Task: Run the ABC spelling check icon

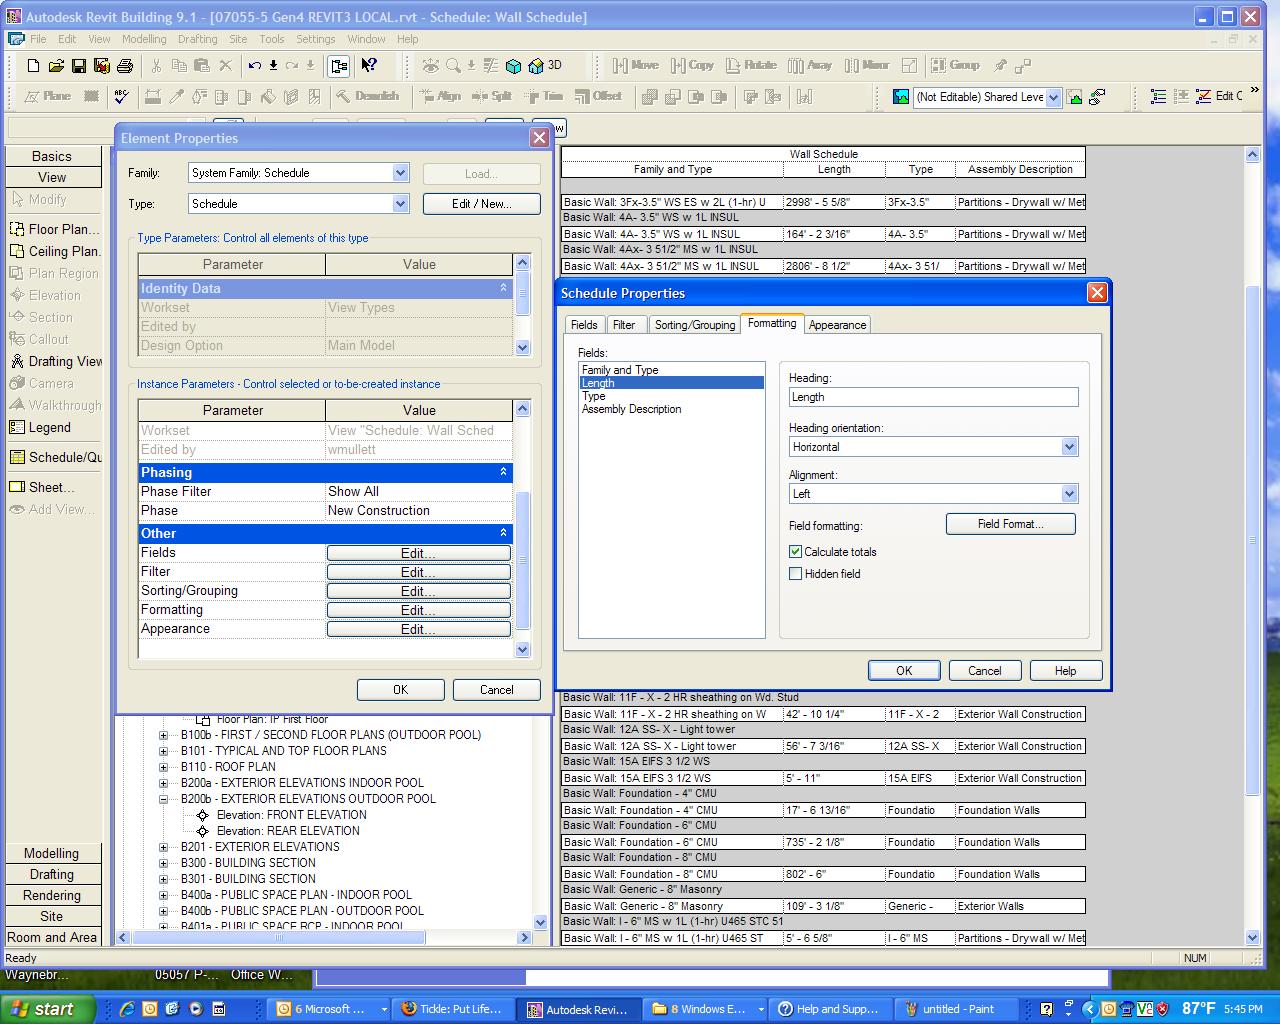Action: pos(121,97)
